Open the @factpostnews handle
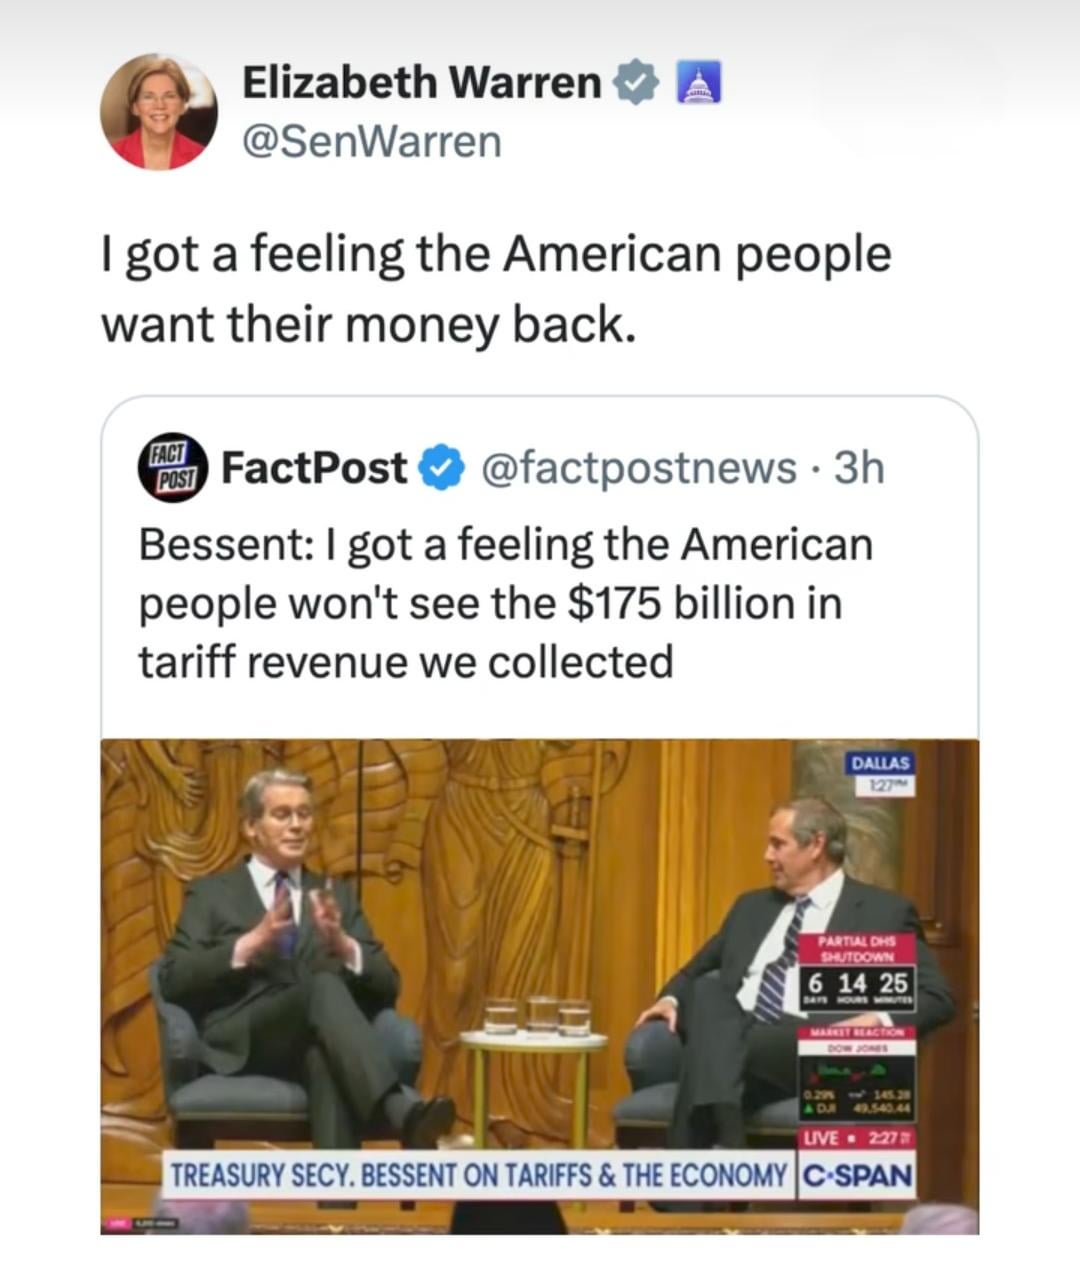 pyautogui.click(x=640, y=468)
